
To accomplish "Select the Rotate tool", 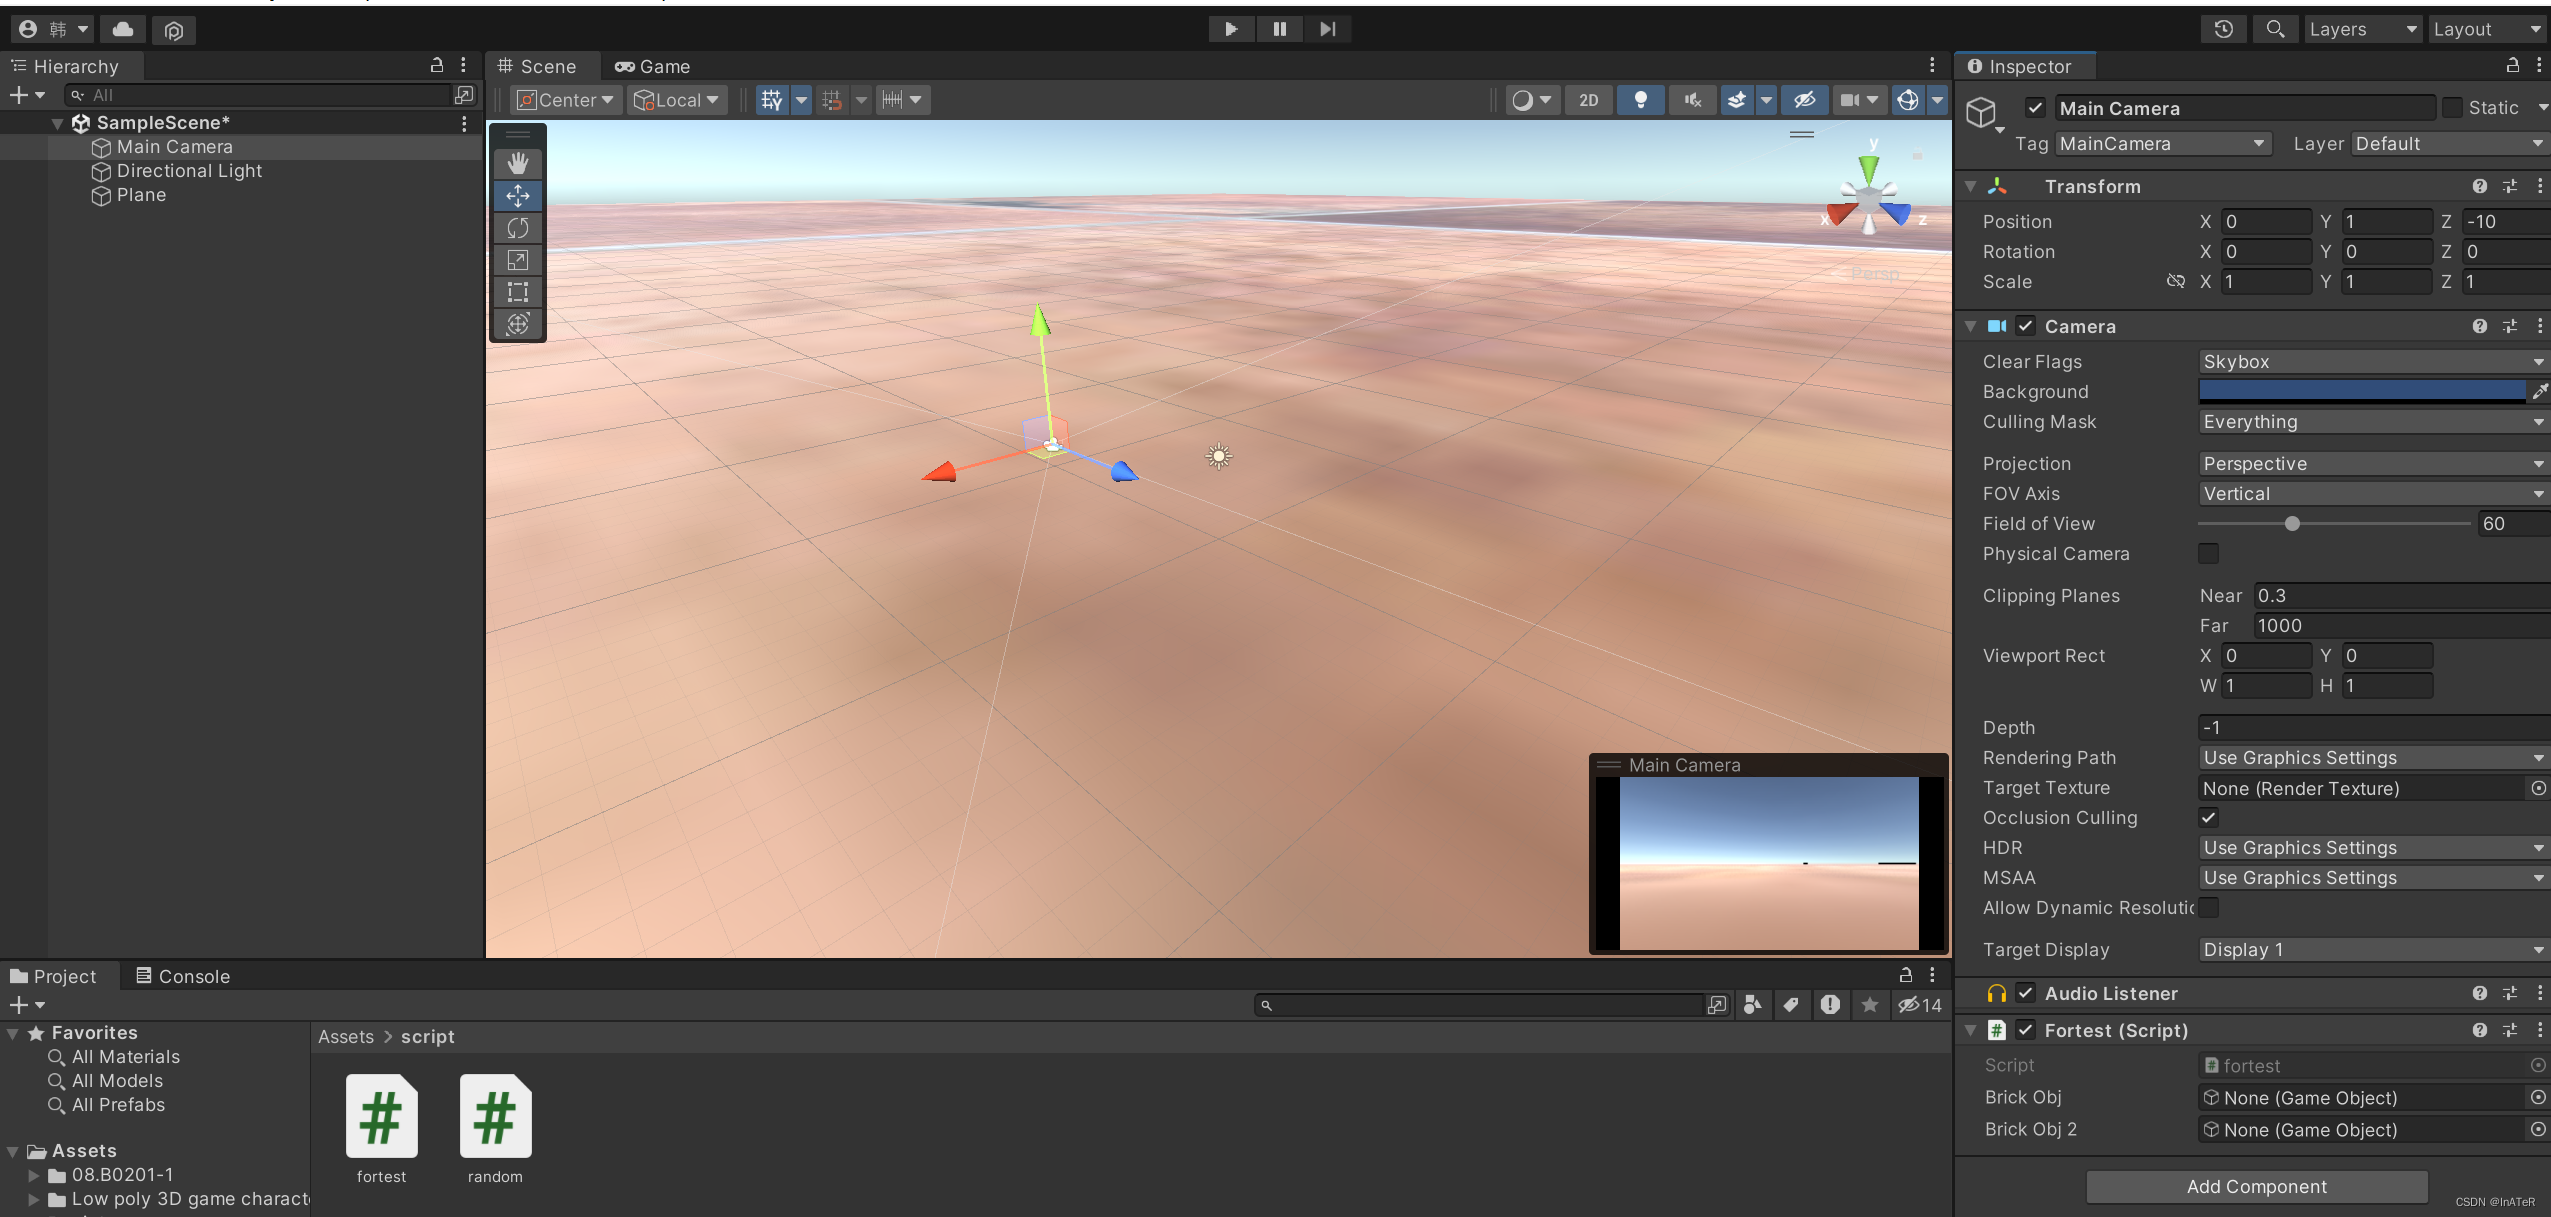I will tap(518, 228).
